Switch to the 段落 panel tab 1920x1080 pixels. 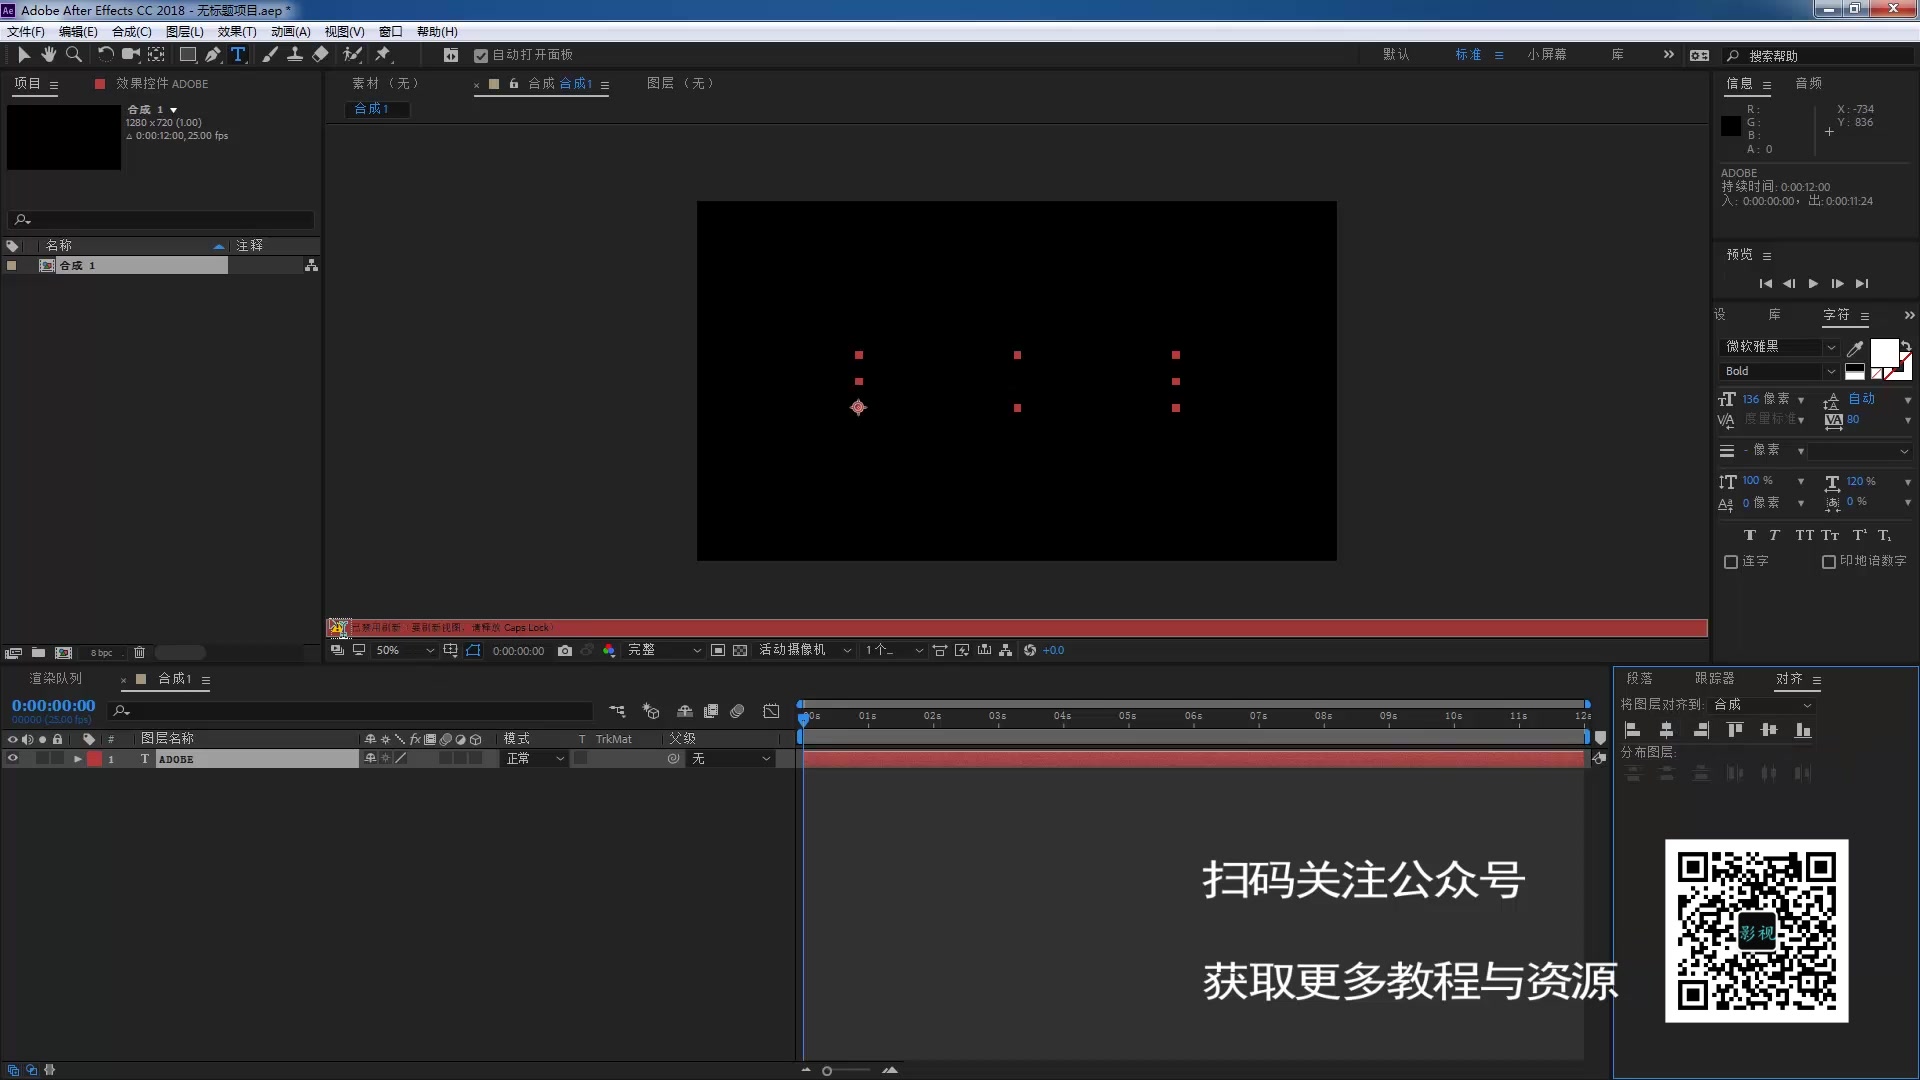[1639, 679]
